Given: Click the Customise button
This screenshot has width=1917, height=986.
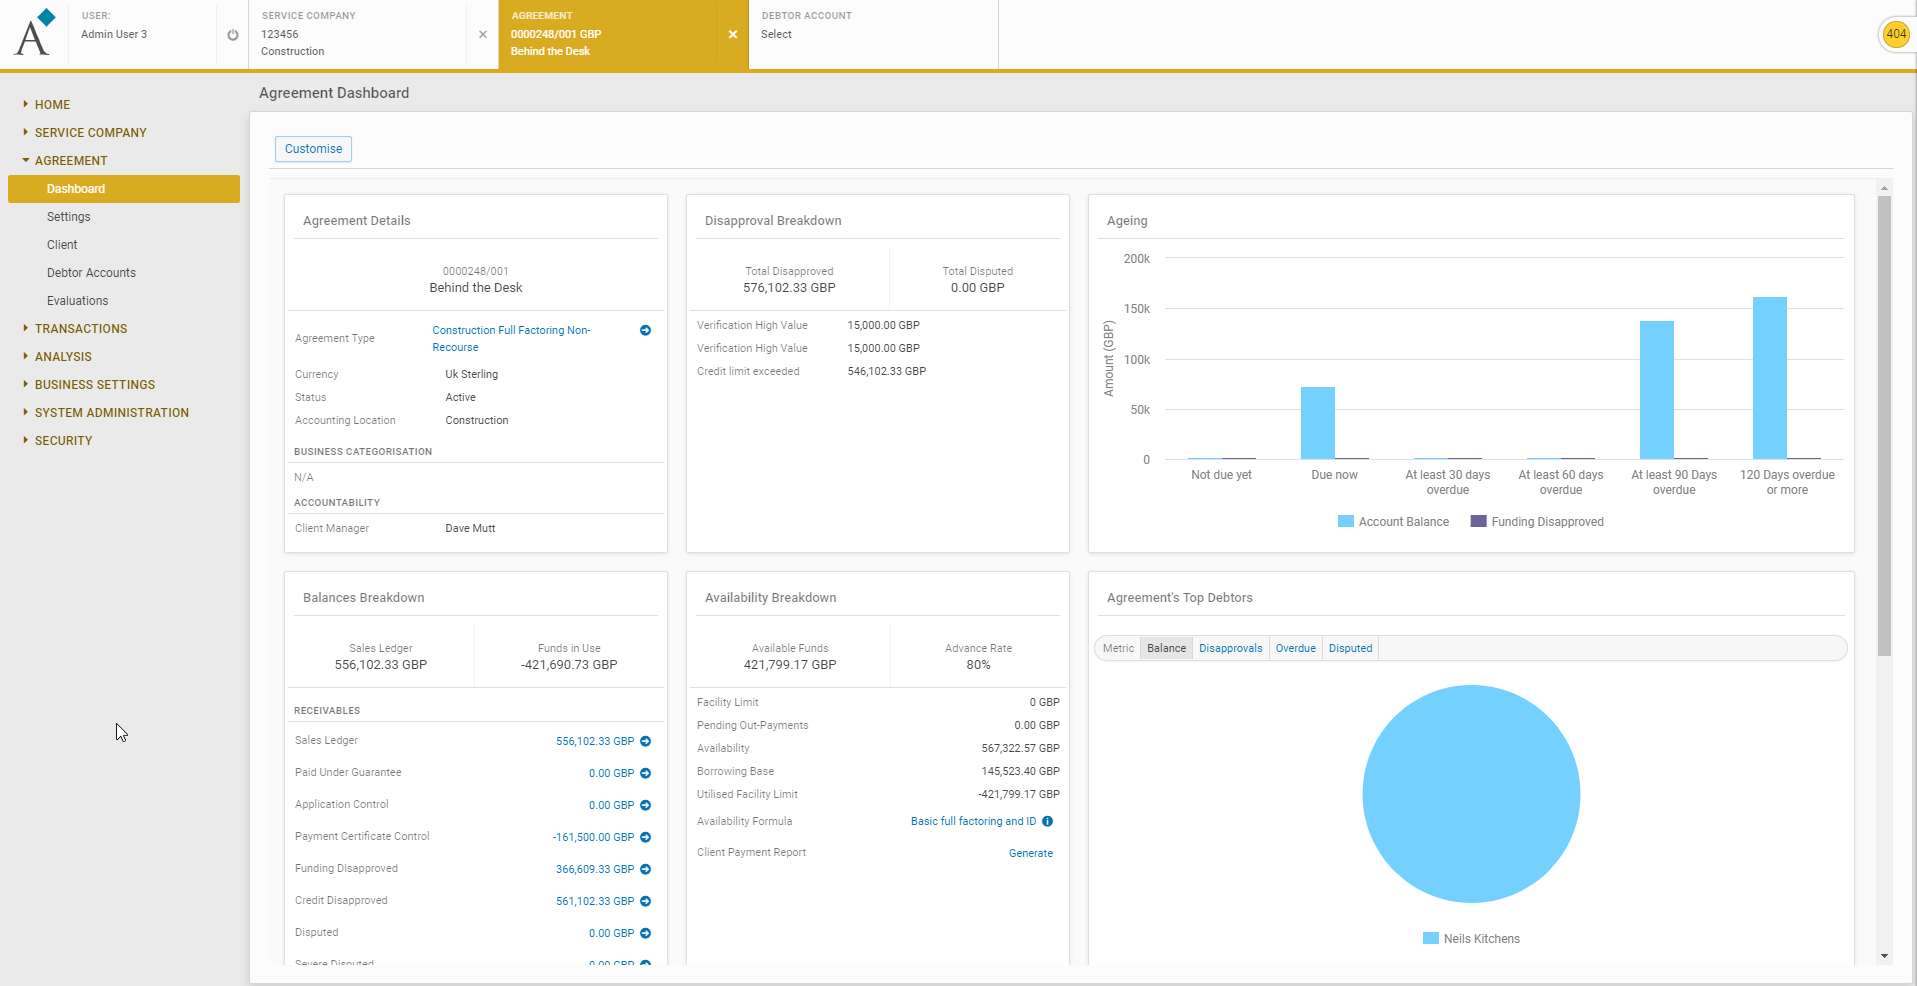Looking at the screenshot, I should click(x=313, y=149).
